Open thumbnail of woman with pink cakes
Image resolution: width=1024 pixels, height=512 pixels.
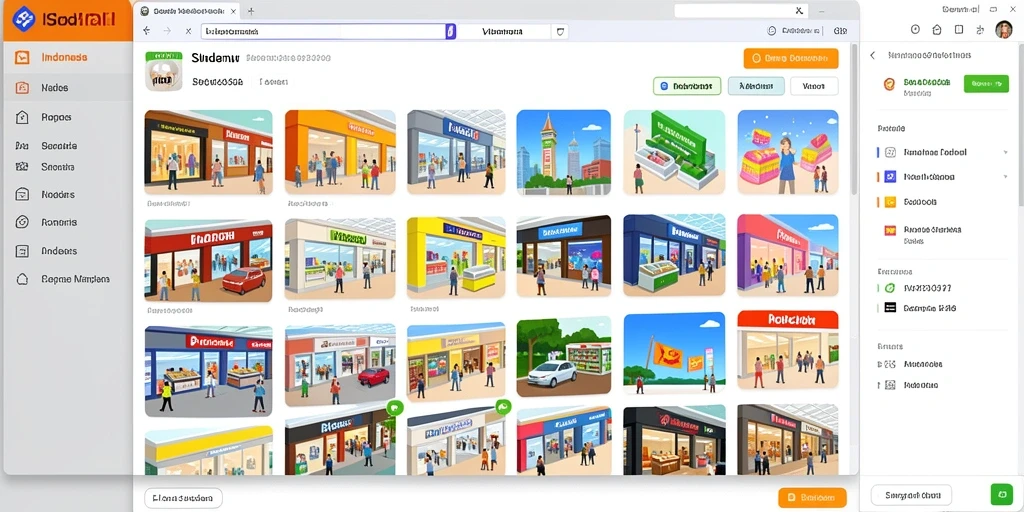pyautogui.click(x=788, y=152)
